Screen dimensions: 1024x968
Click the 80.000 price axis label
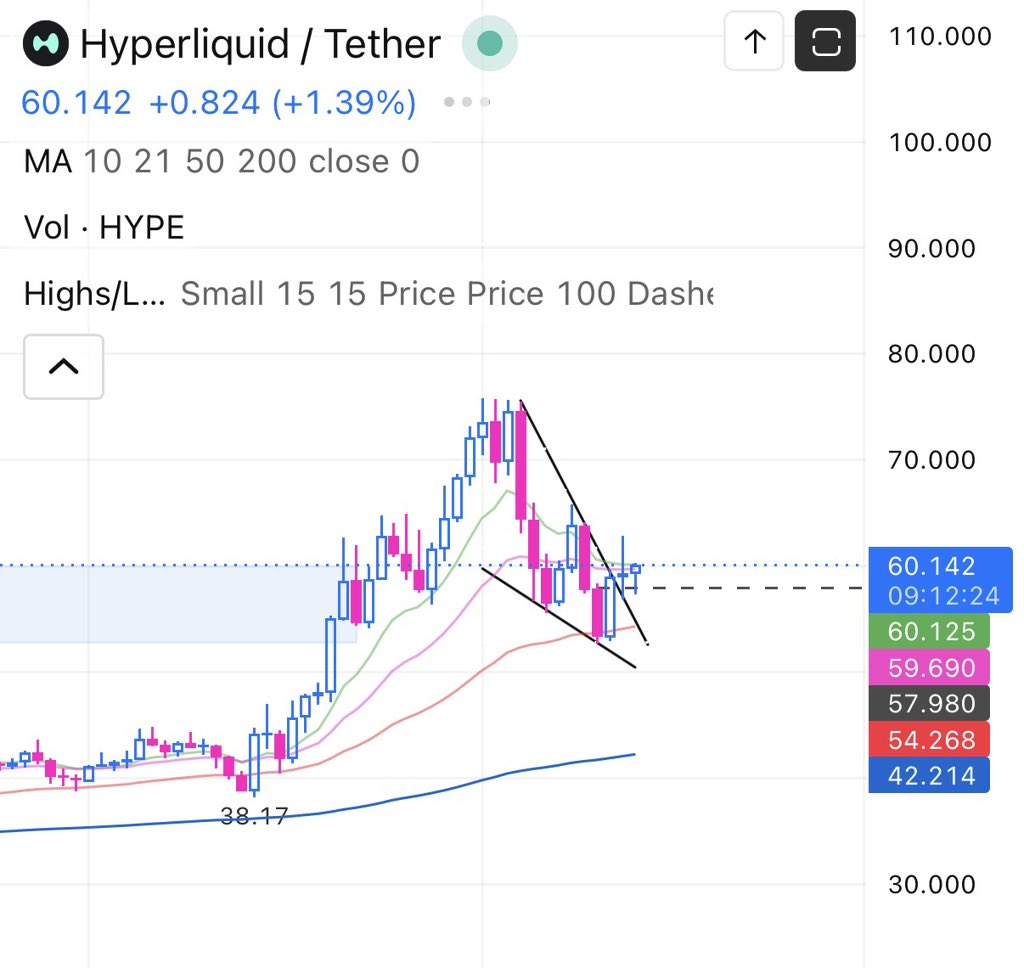pyautogui.click(x=931, y=354)
